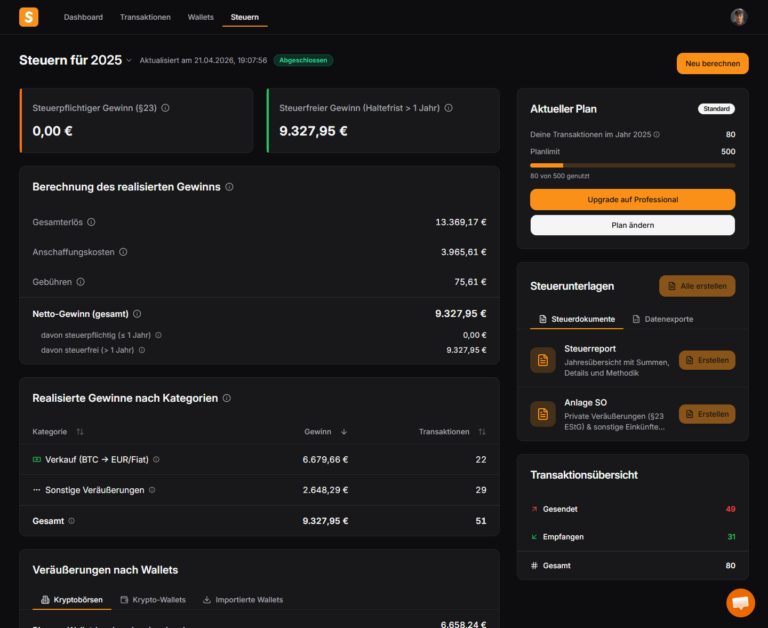Click the plan usage progress bar
Viewport: 768px width, 628px height.
pos(633,166)
